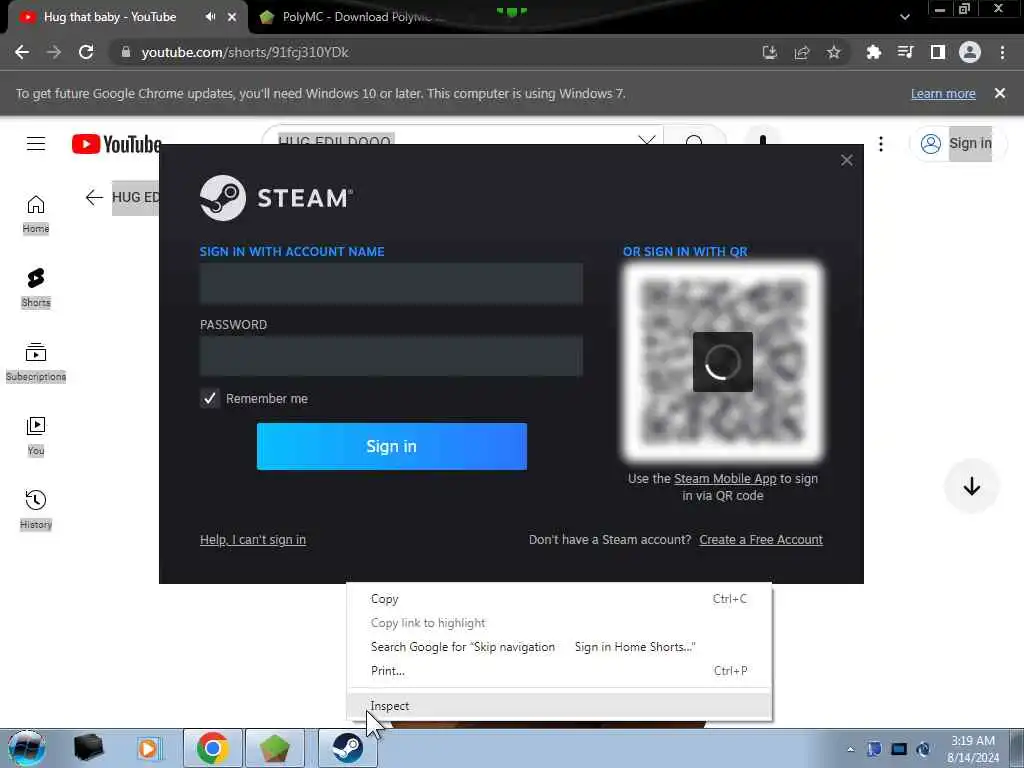The width and height of the screenshot is (1024, 768).
Task: Open Subscriptions in the YouTube sidebar
Action: coord(36,362)
